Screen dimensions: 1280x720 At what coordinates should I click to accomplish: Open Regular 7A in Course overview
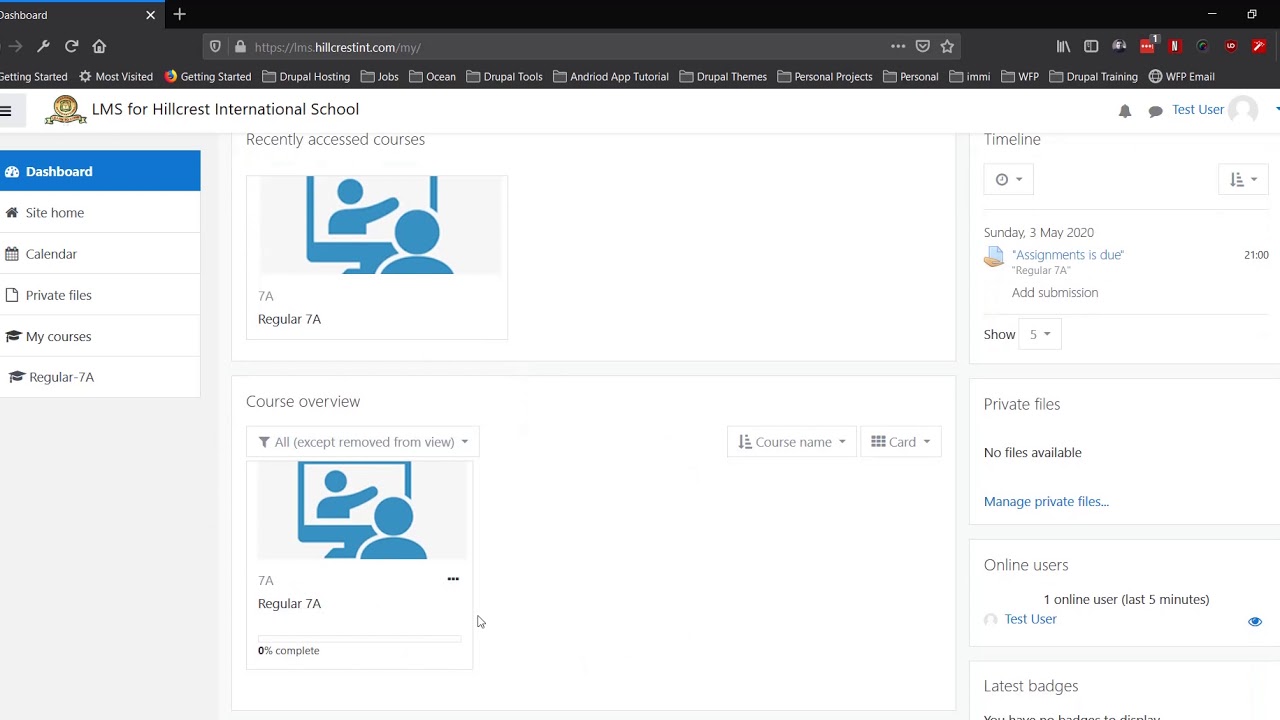point(289,603)
